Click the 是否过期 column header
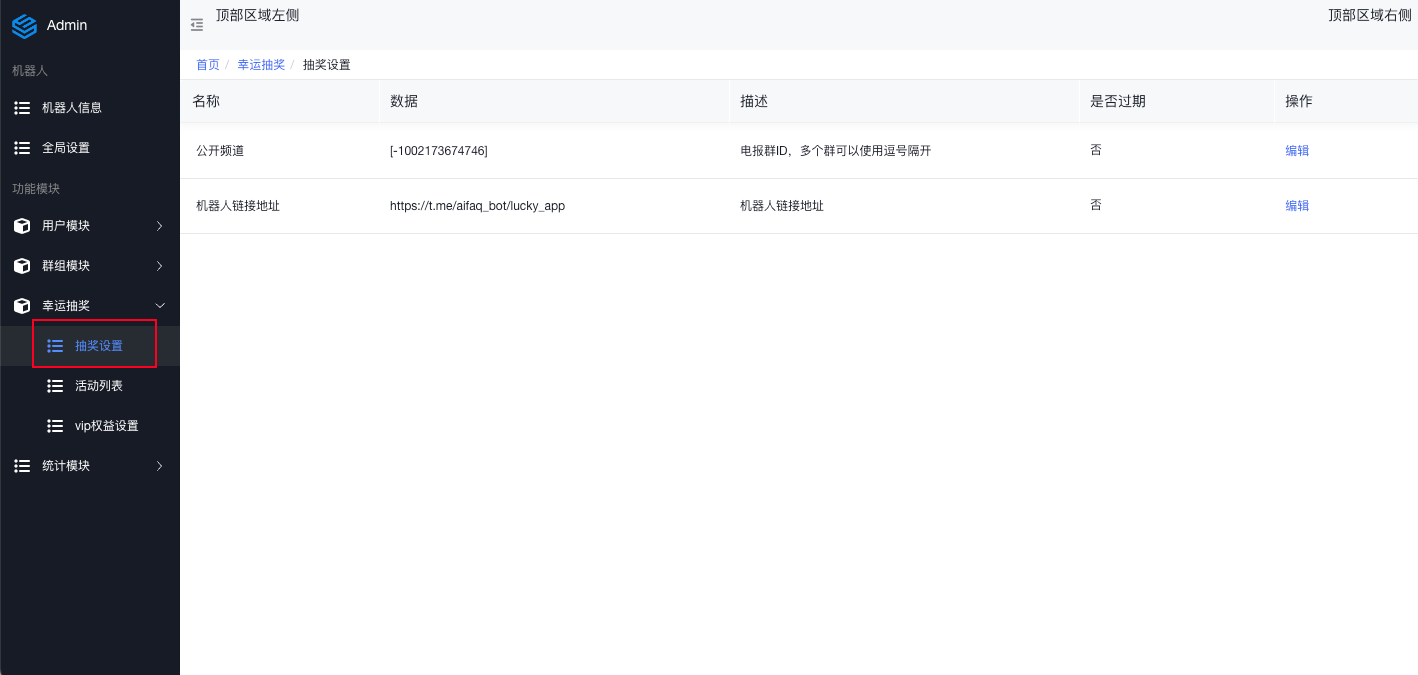Screen dimensions: 1418x675 coord(1117,102)
